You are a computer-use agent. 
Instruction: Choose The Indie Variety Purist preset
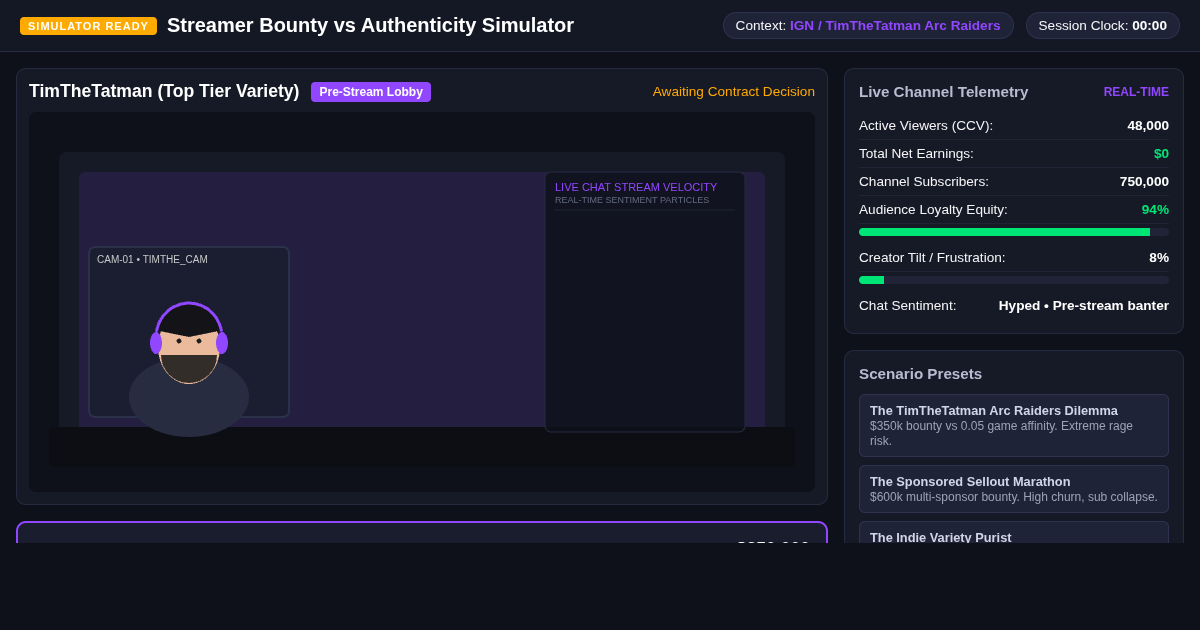coord(1014,533)
